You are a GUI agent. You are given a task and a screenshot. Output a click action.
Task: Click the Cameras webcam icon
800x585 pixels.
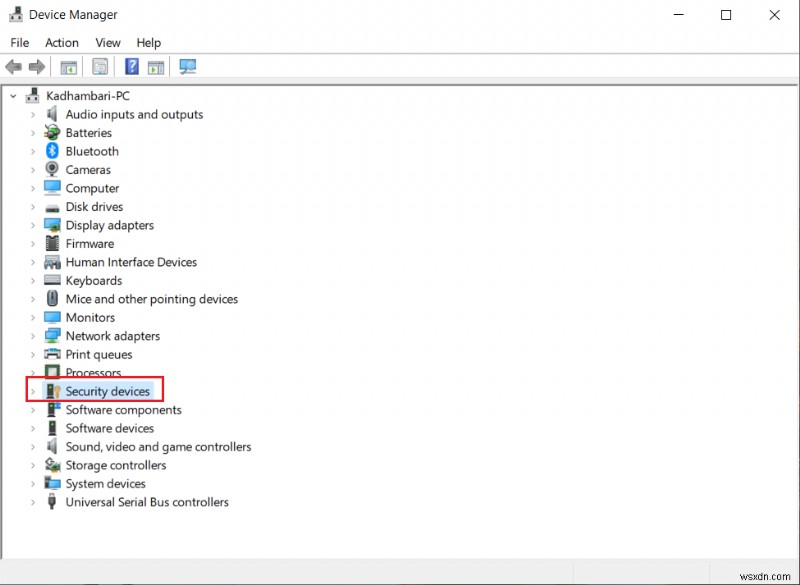52,169
